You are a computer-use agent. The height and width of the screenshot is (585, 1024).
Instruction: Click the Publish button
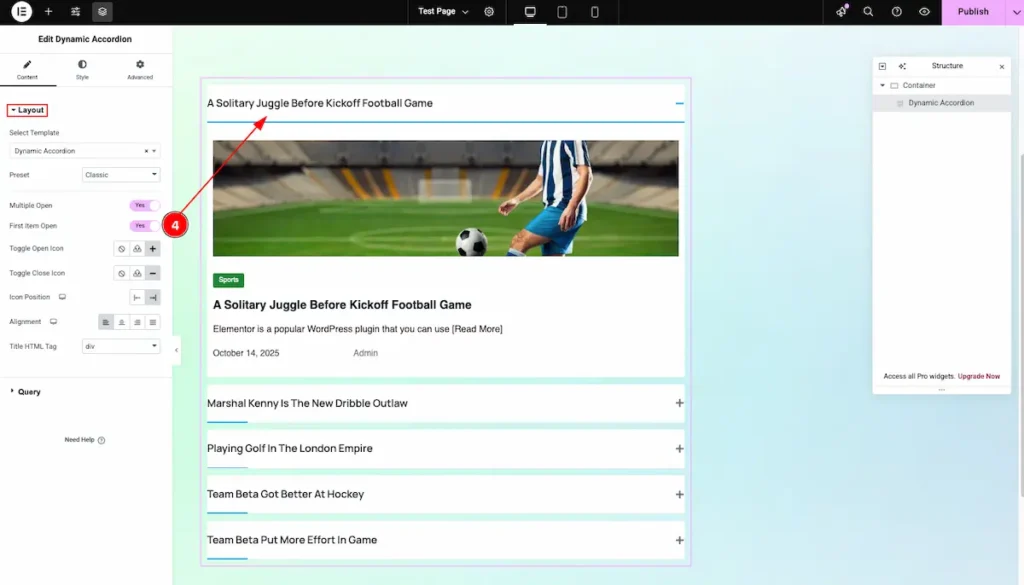coord(972,12)
